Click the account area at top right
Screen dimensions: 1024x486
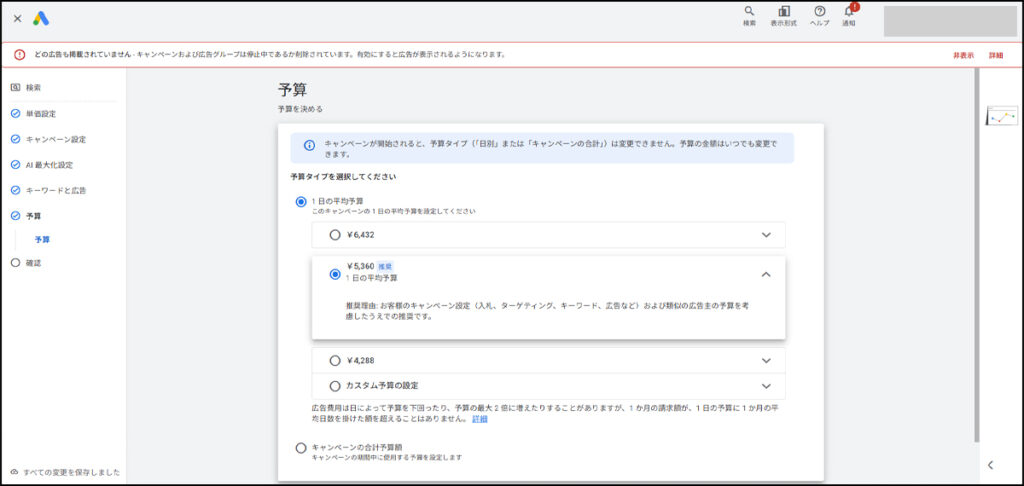click(950, 21)
